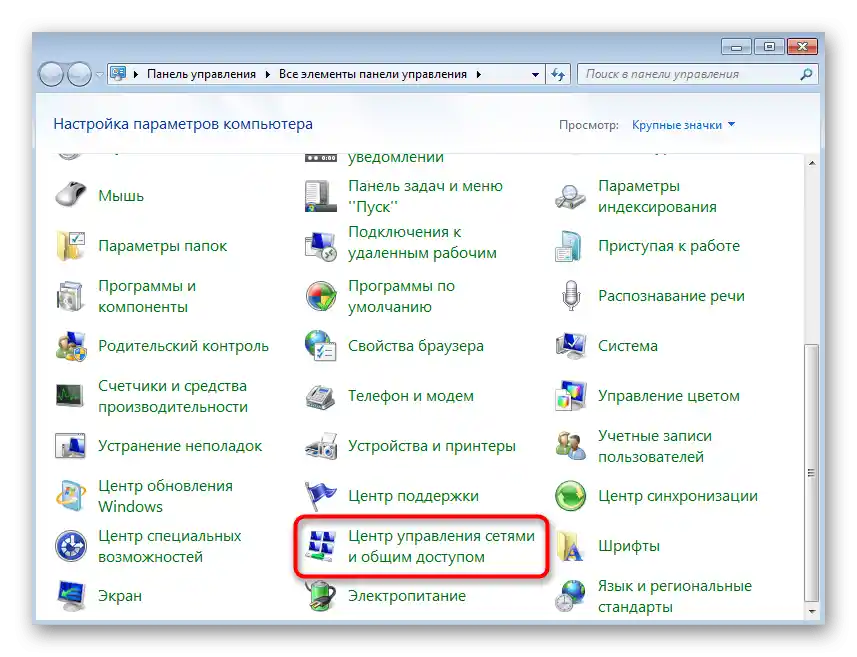Click the Электропитание battery icon
The width and height of the screenshot is (857, 657).
coord(321,596)
